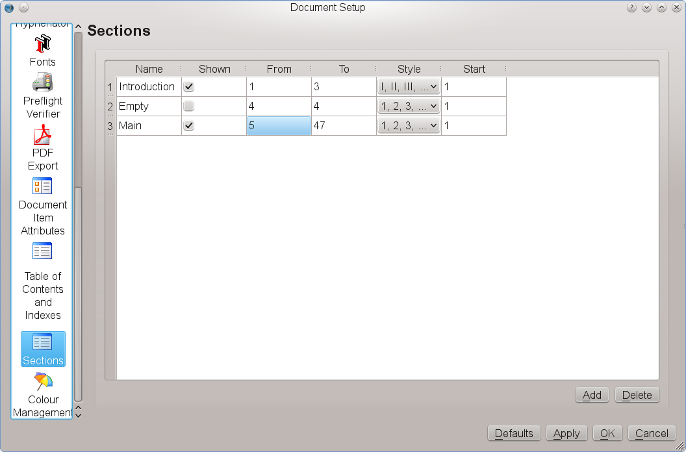The image size is (686, 452).
Task: Click the Start column header
Action: (x=474, y=69)
